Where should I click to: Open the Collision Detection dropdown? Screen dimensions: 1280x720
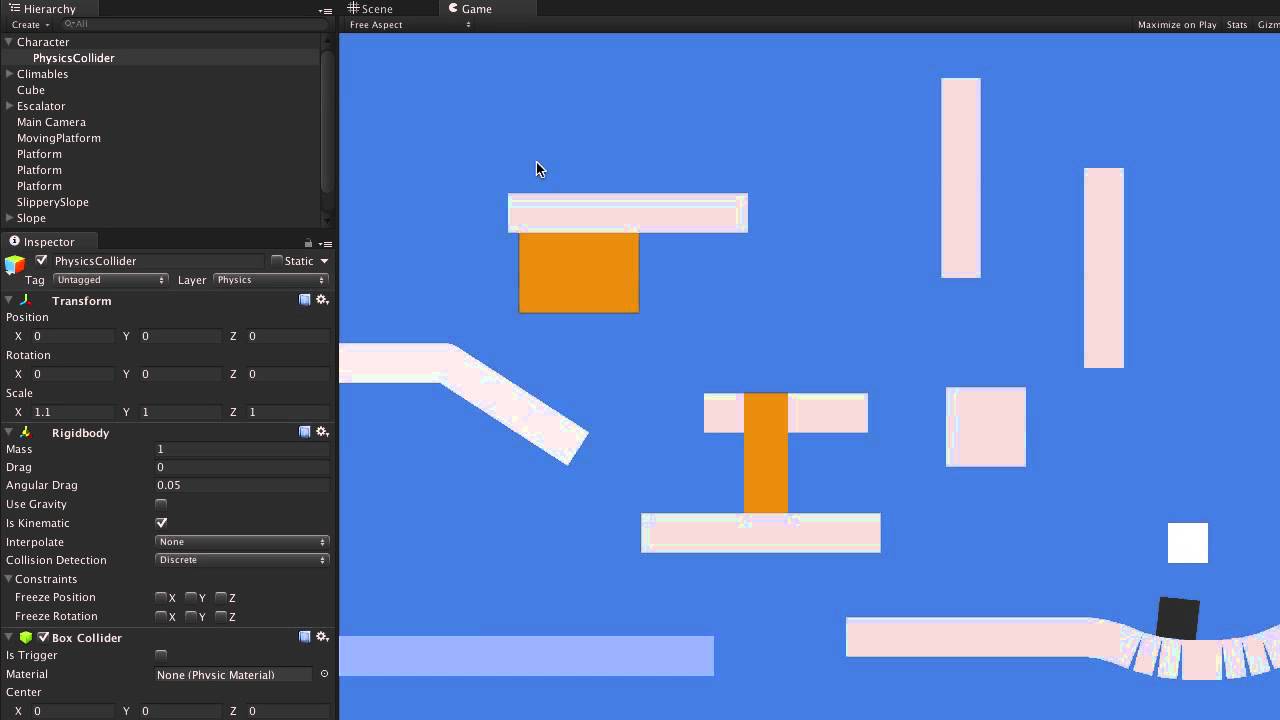241,560
